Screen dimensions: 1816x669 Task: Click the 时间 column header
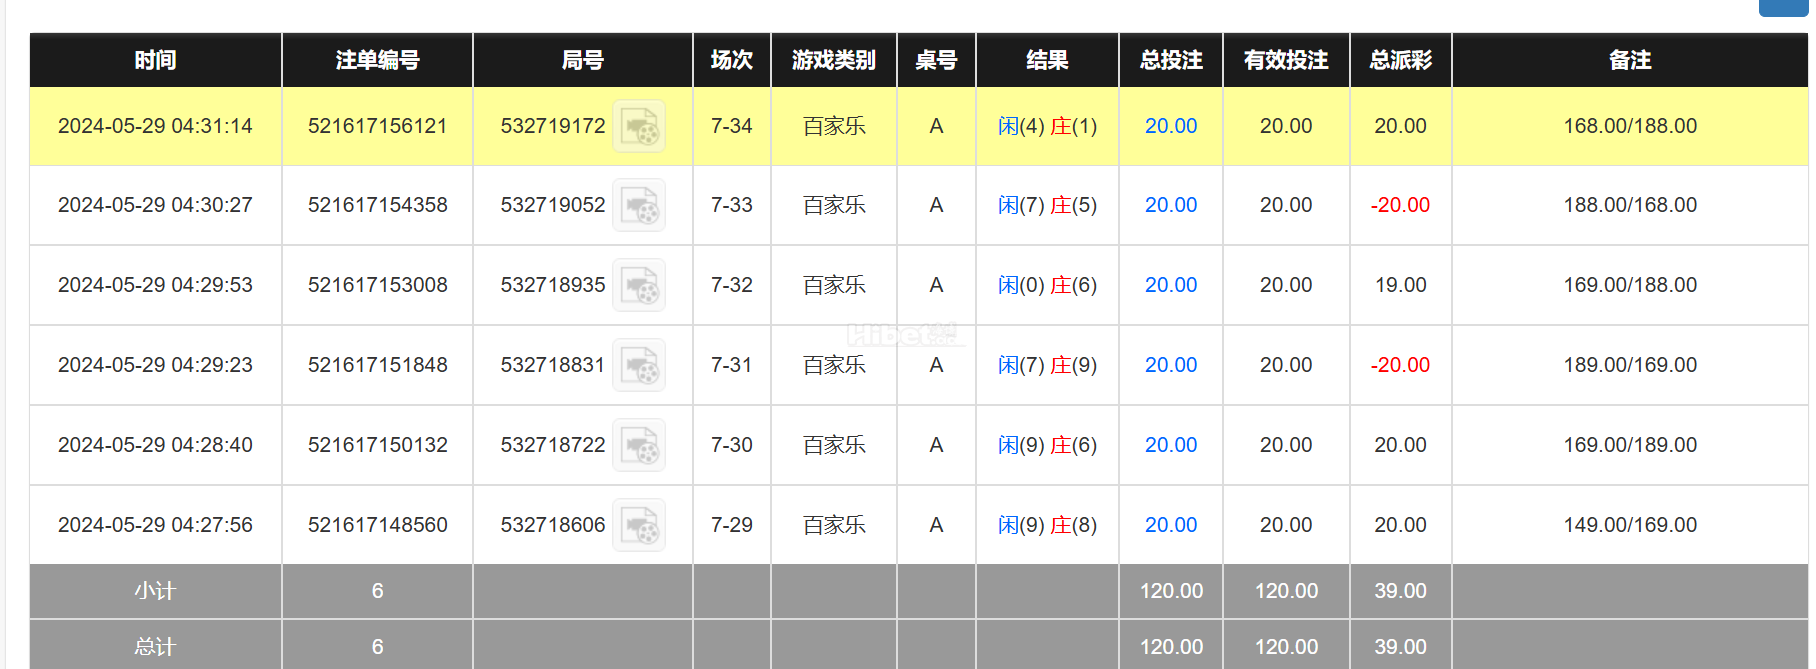click(x=155, y=60)
